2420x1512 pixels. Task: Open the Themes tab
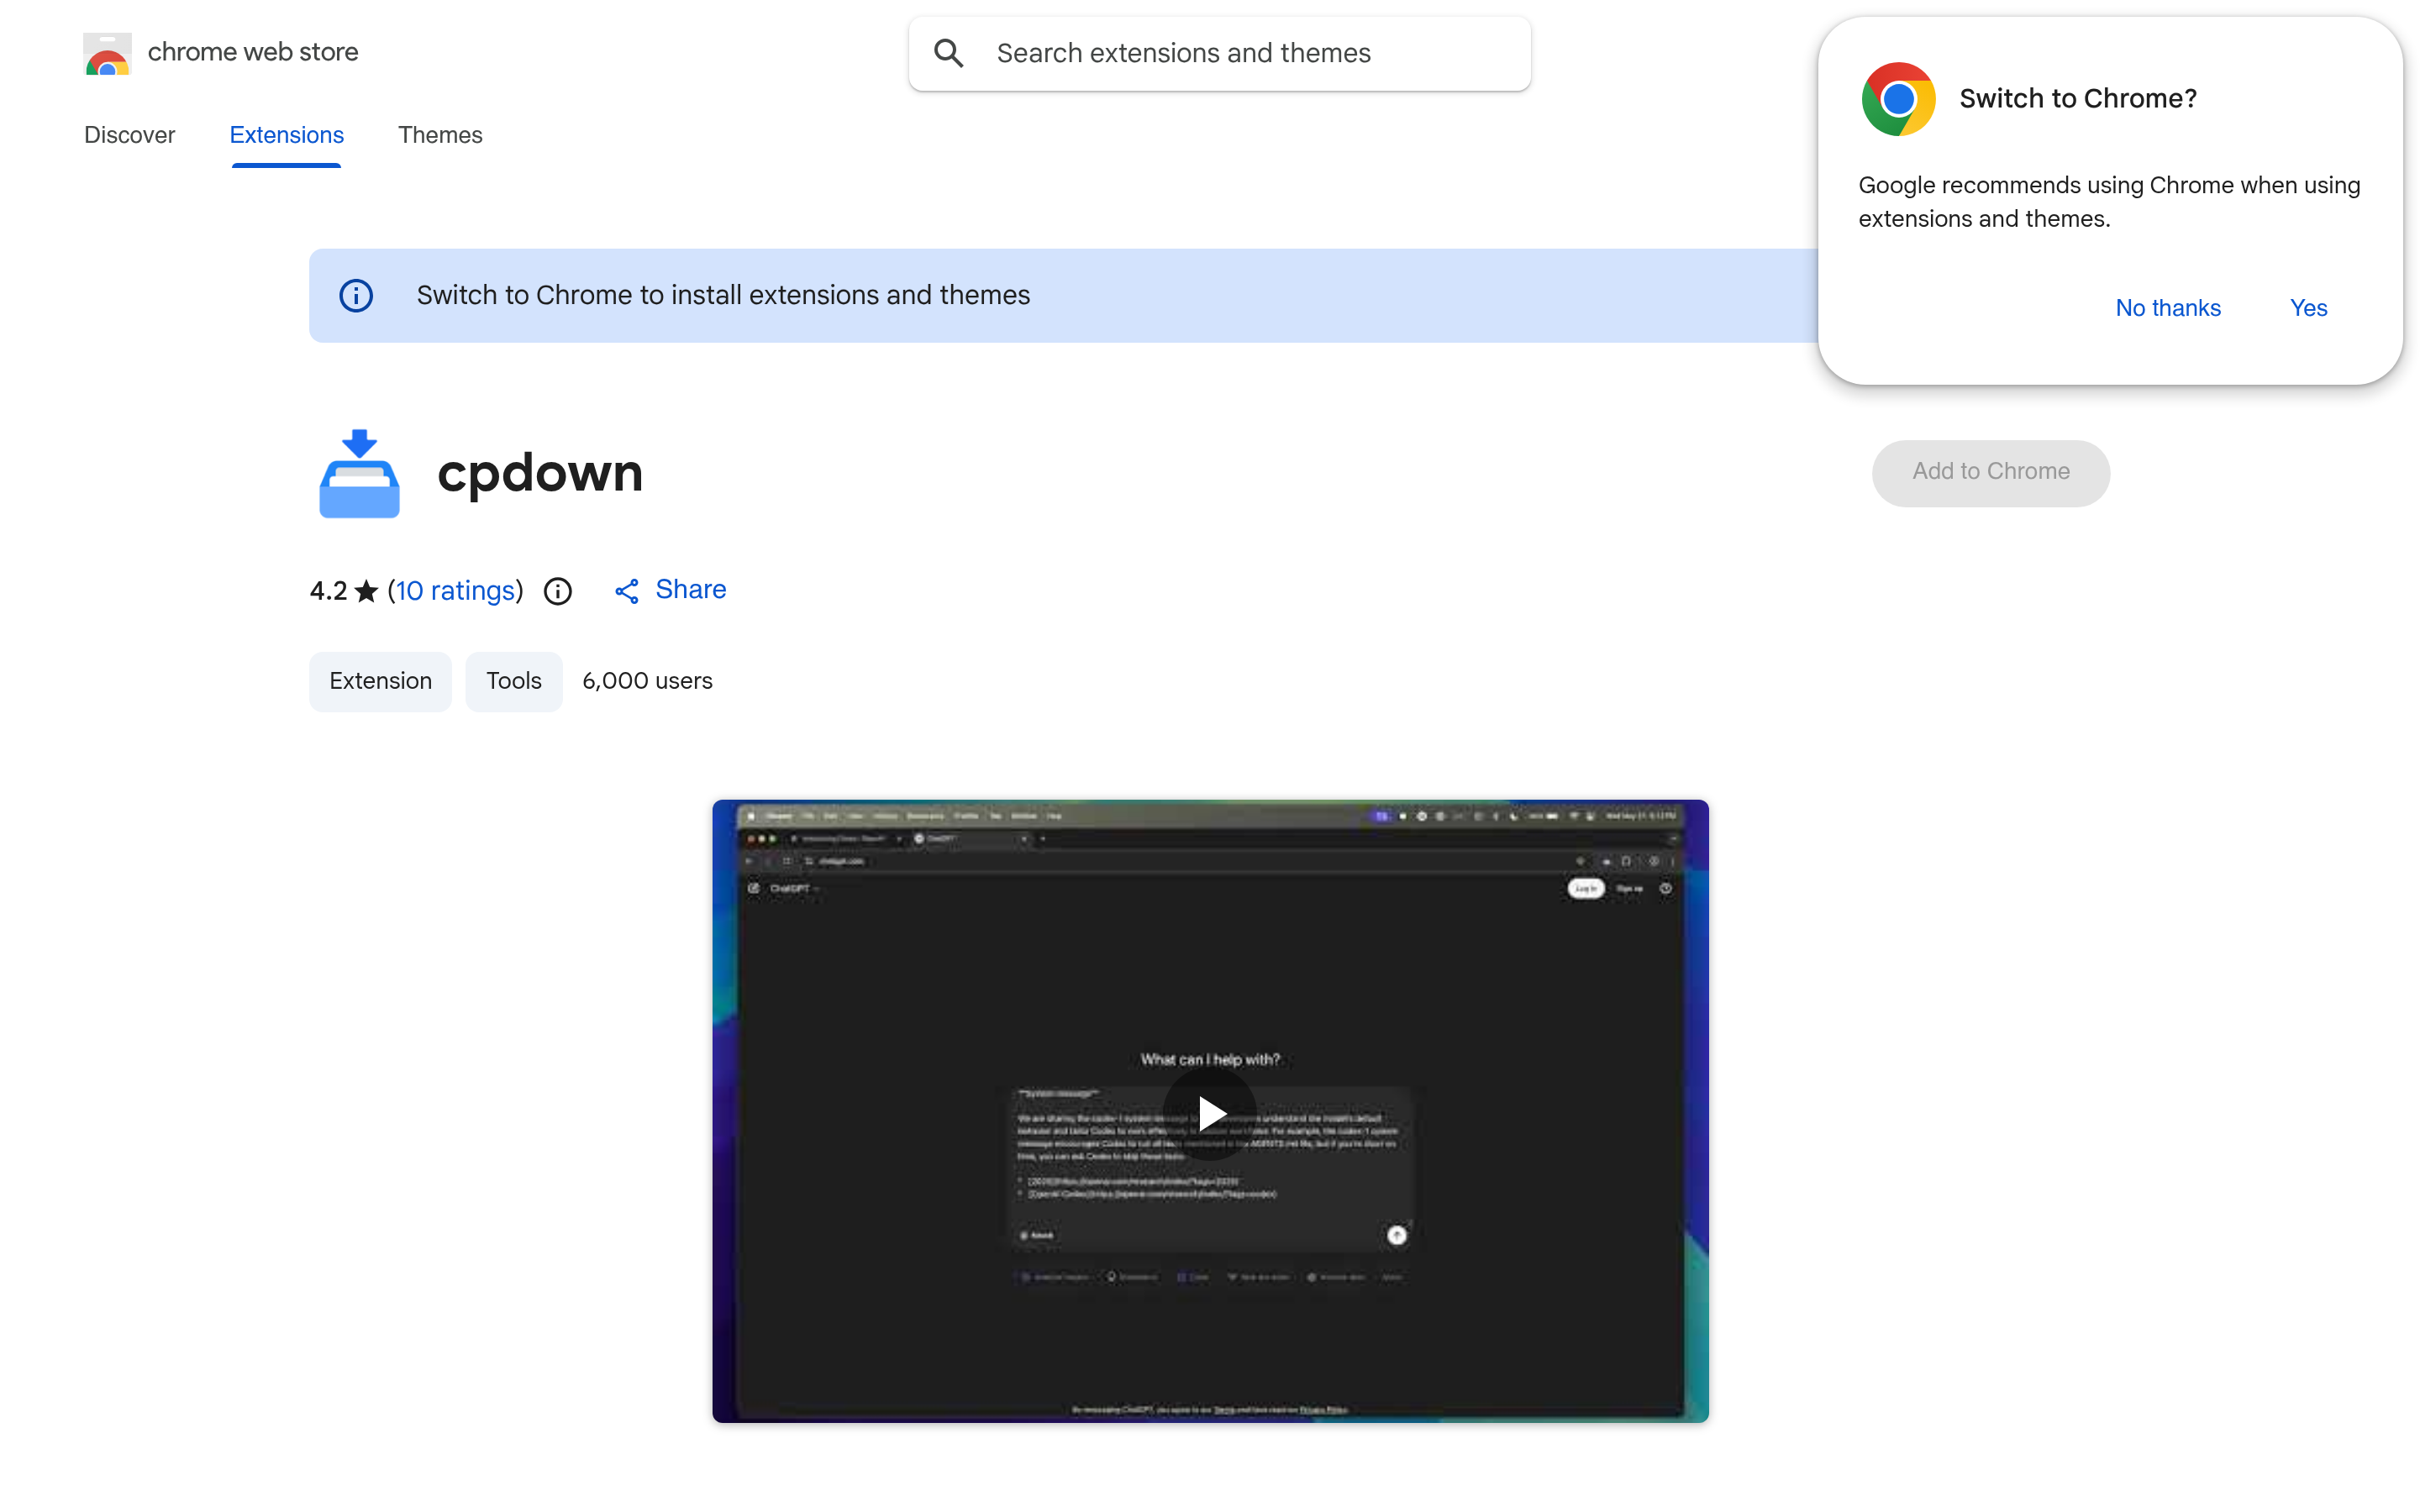pyautogui.click(x=440, y=135)
